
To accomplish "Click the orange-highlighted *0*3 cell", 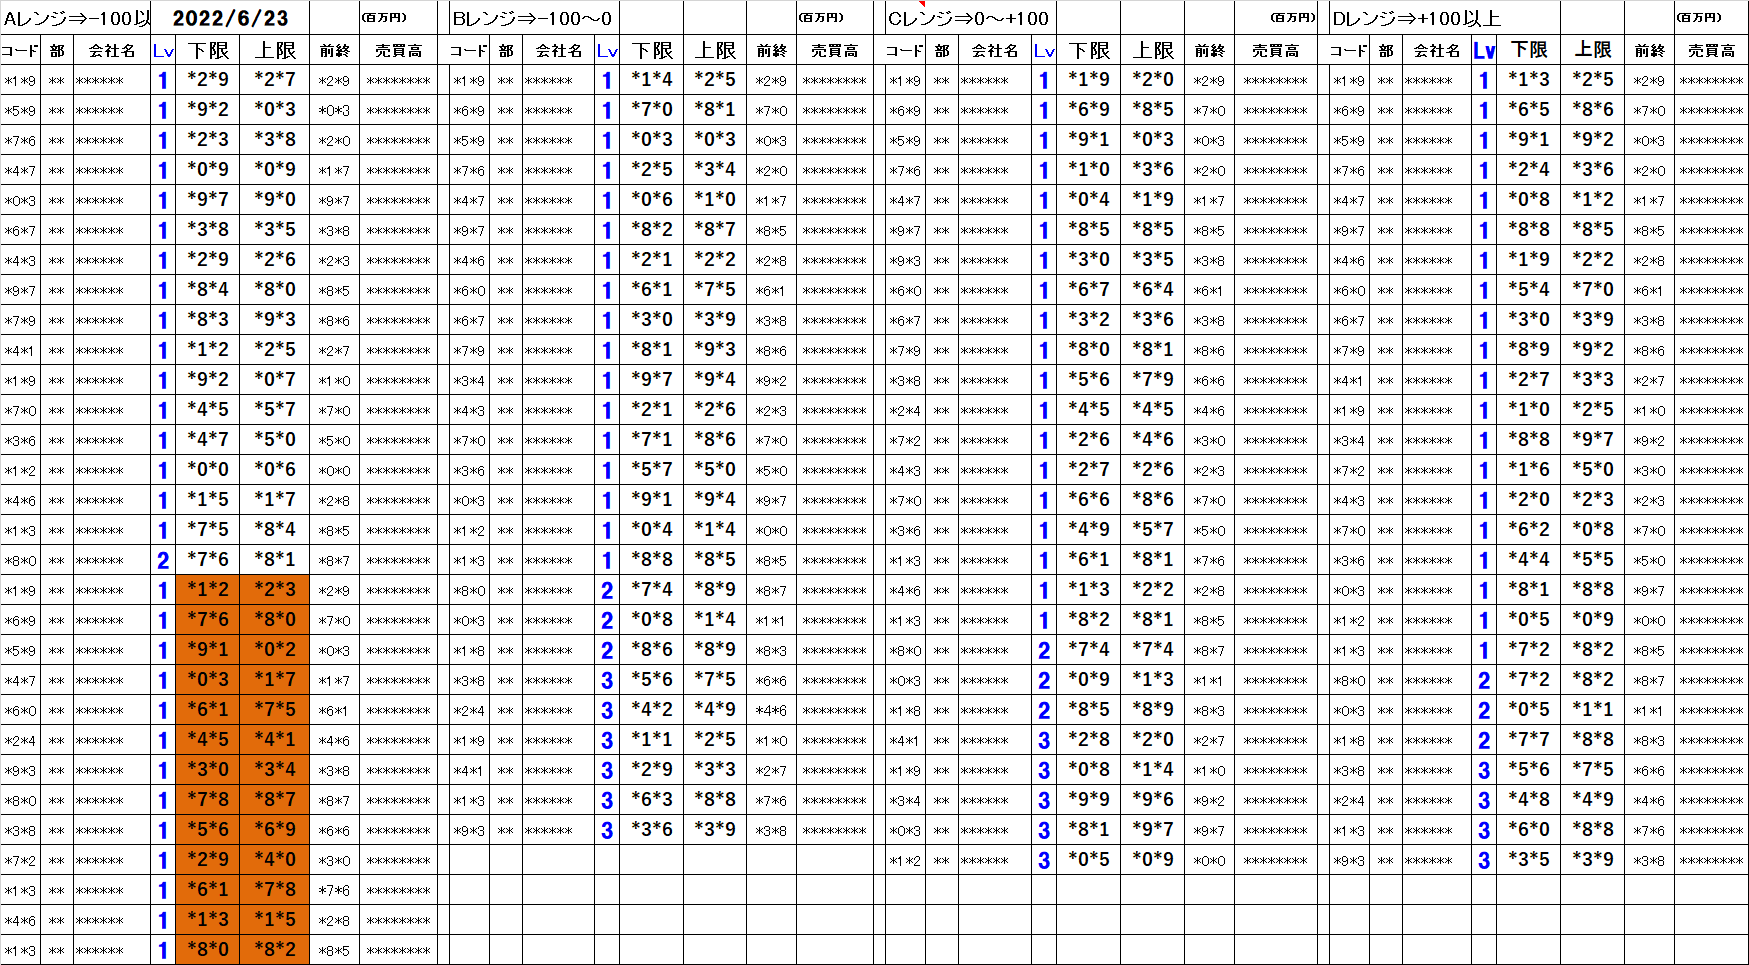I will [208, 680].
